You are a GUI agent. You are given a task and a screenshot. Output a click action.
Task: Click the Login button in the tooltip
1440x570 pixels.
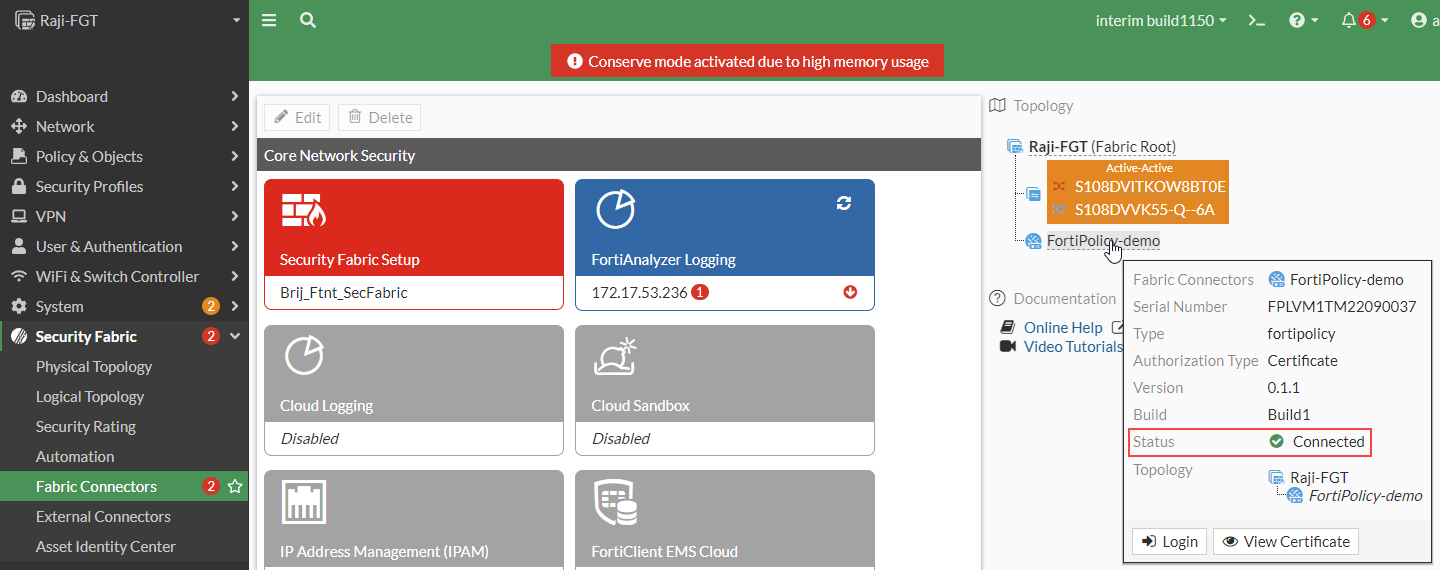pyautogui.click(x=1169, y=541)
